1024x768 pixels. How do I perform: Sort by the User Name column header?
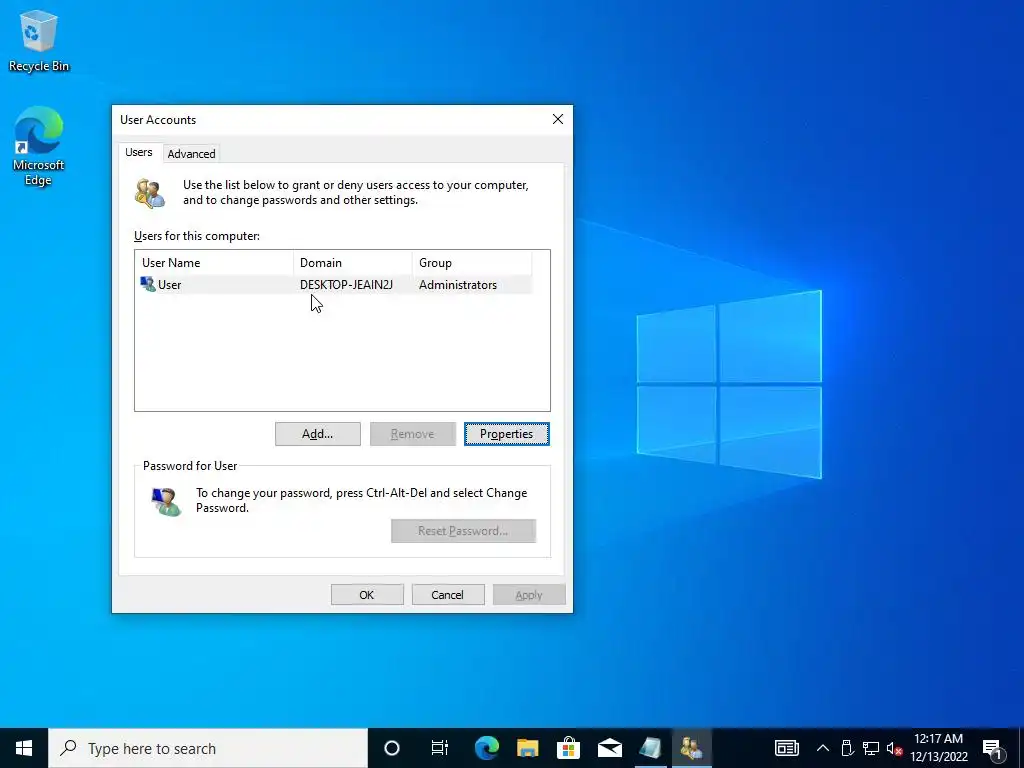tap(214, 263)
